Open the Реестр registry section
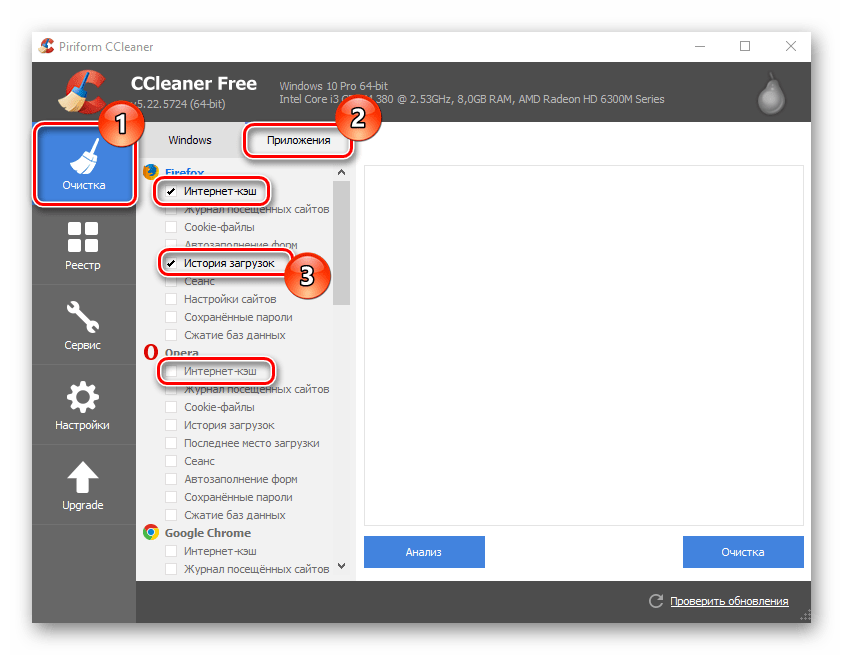 [x=83, y=245]
